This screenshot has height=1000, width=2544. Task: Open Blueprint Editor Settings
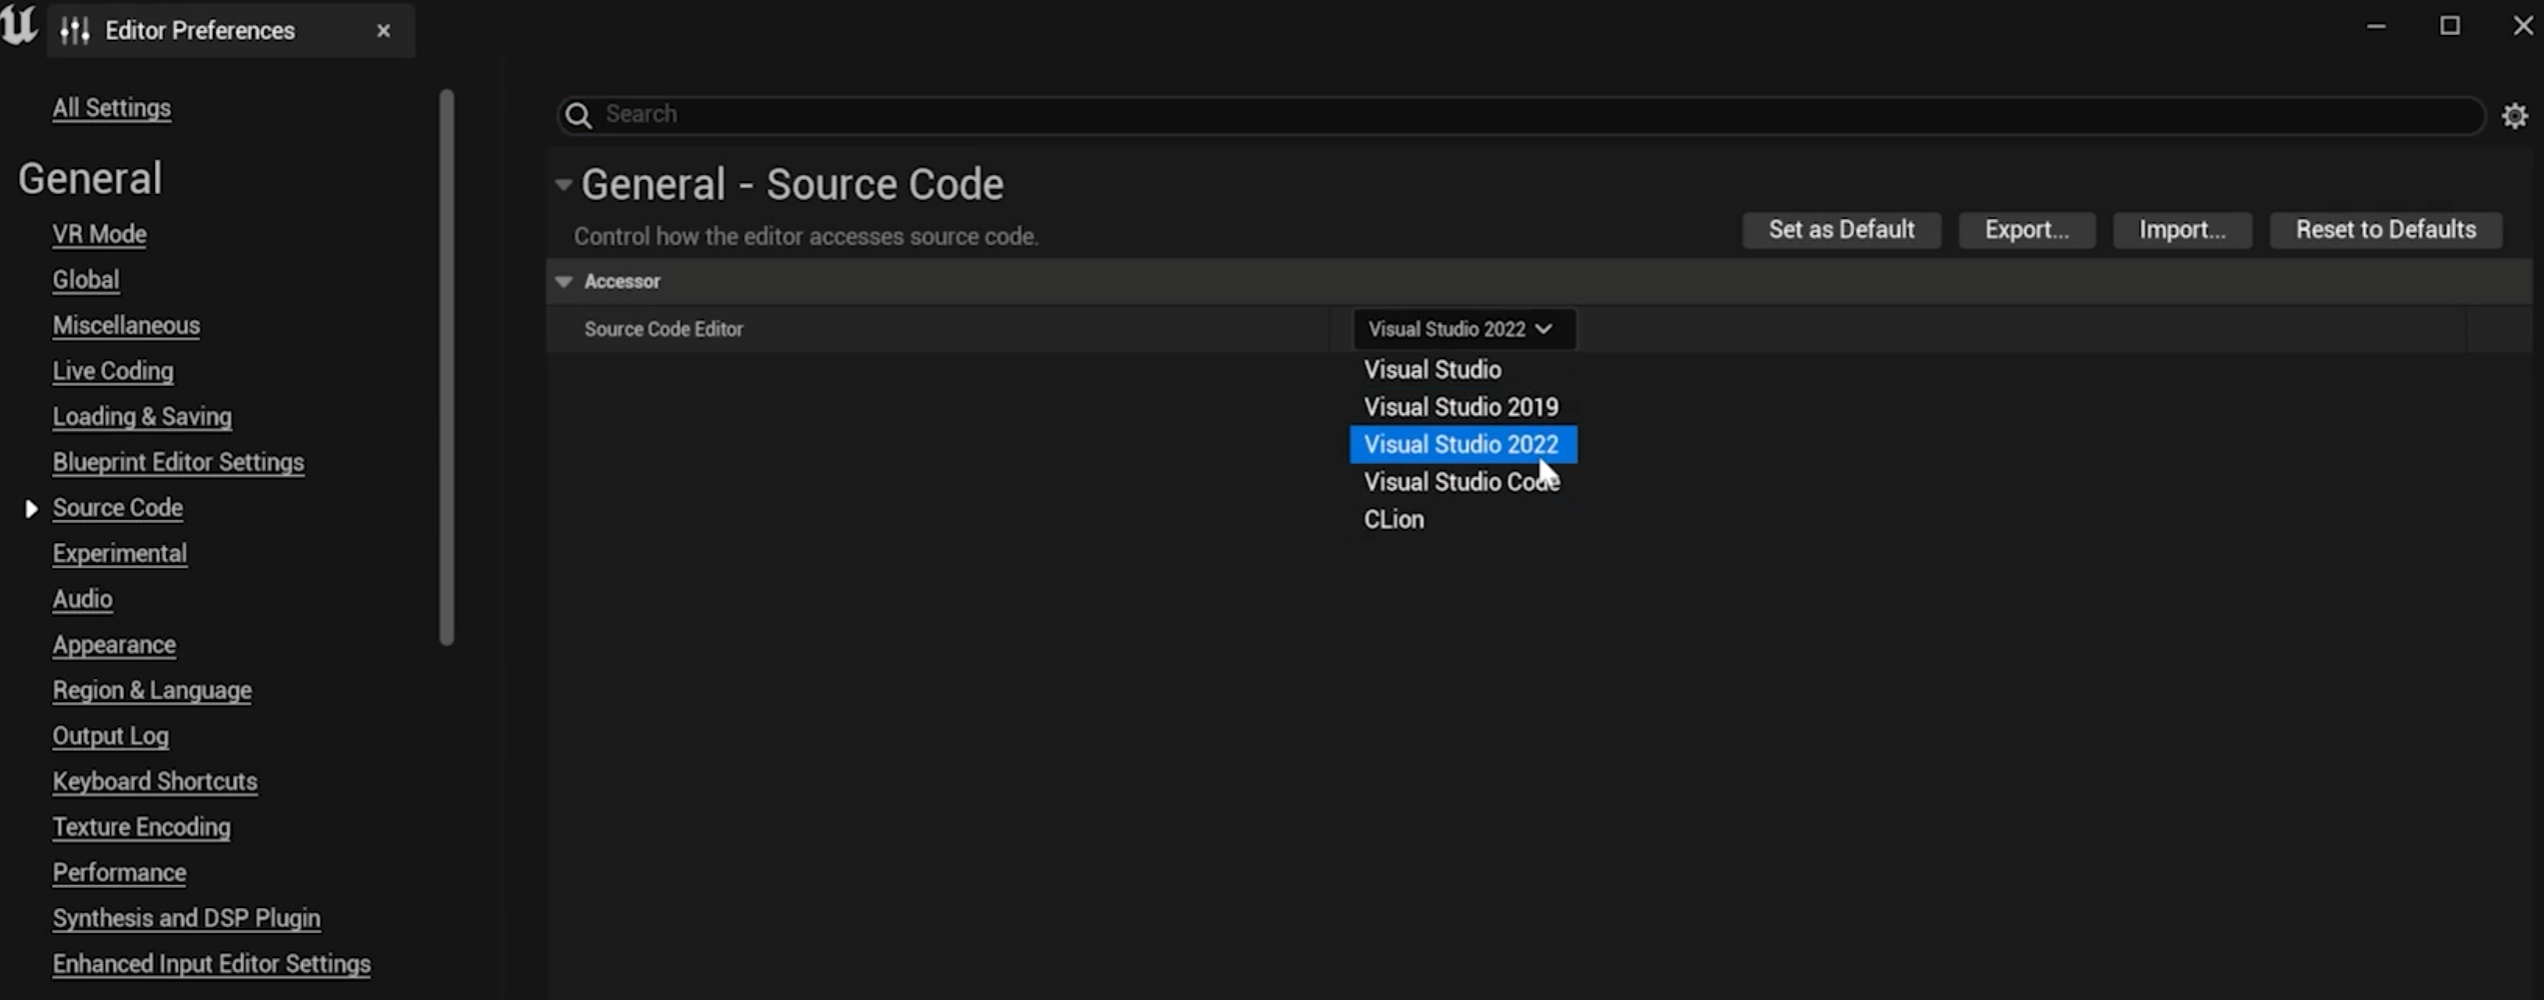click(x=178, y=463)
